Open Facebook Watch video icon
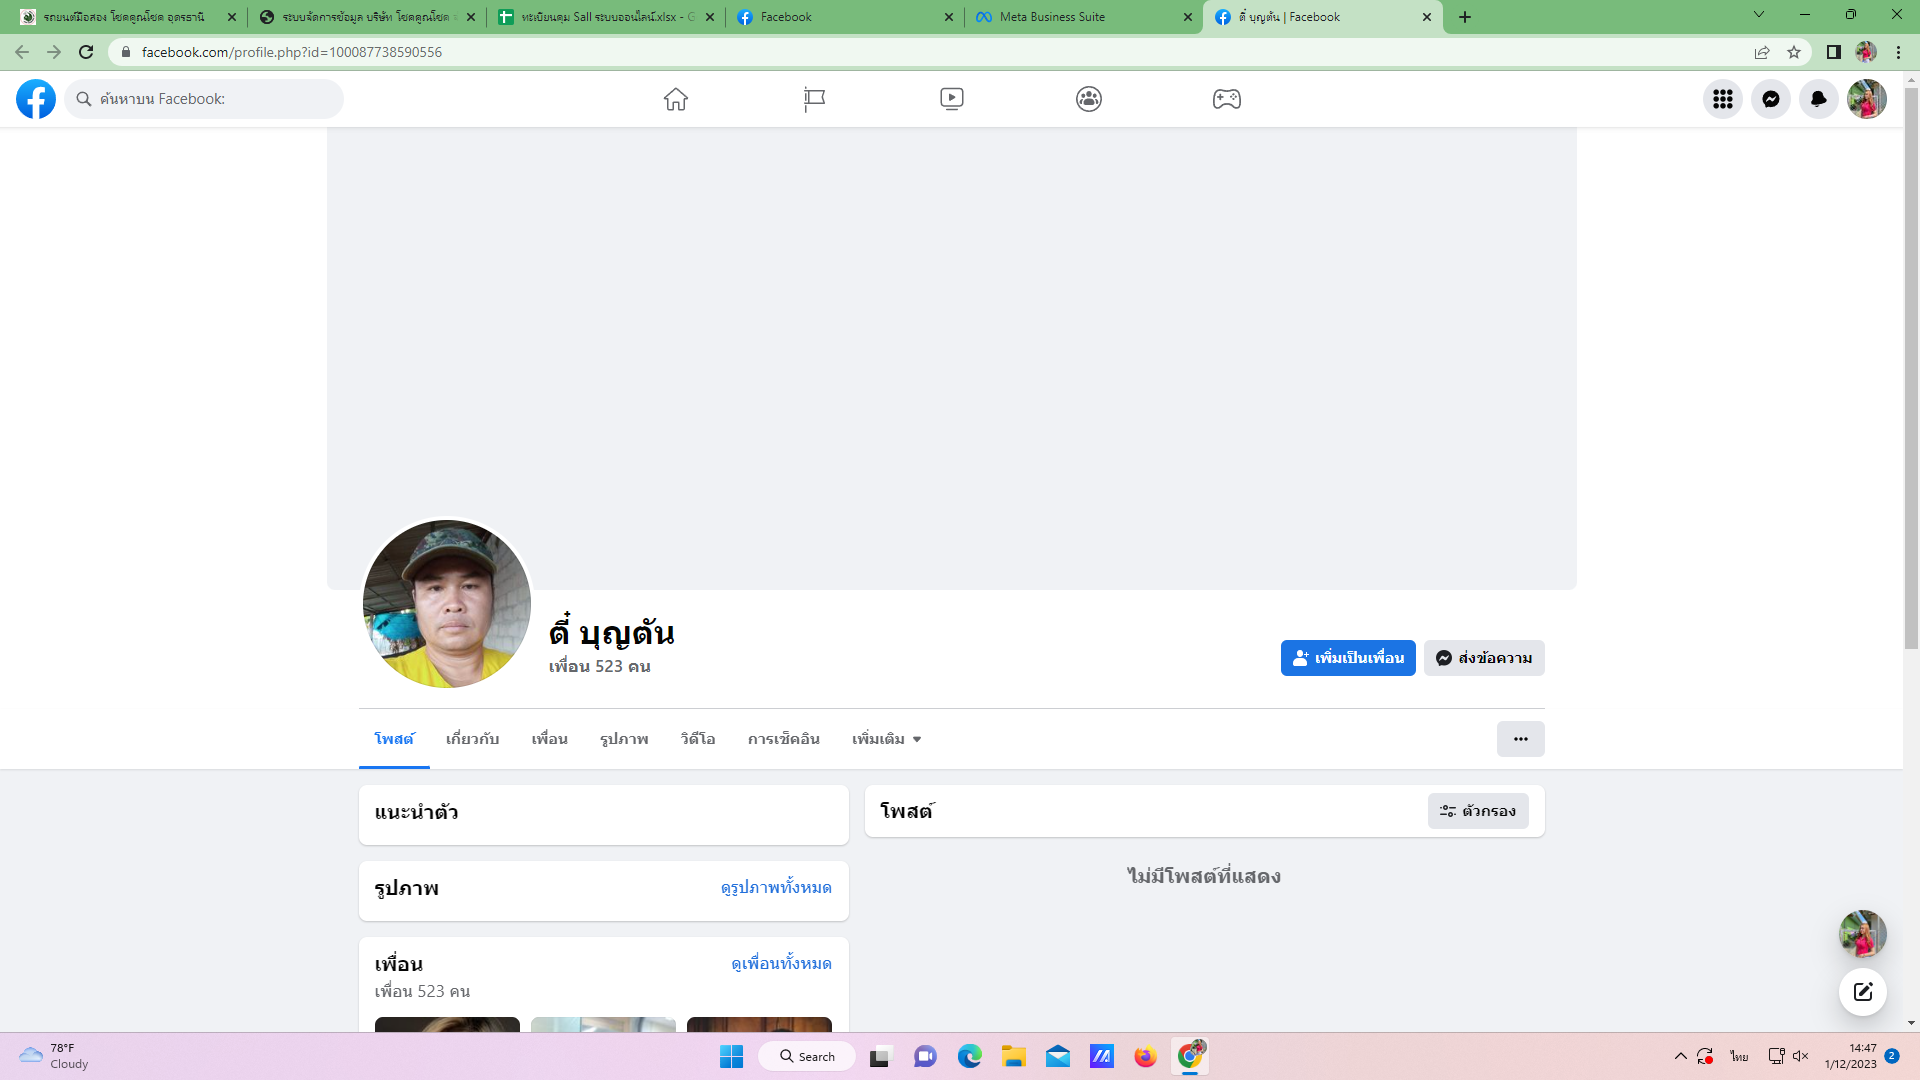Viewport: 1920px width, 1080px height. pyautogui.click(x=951, y=99)
